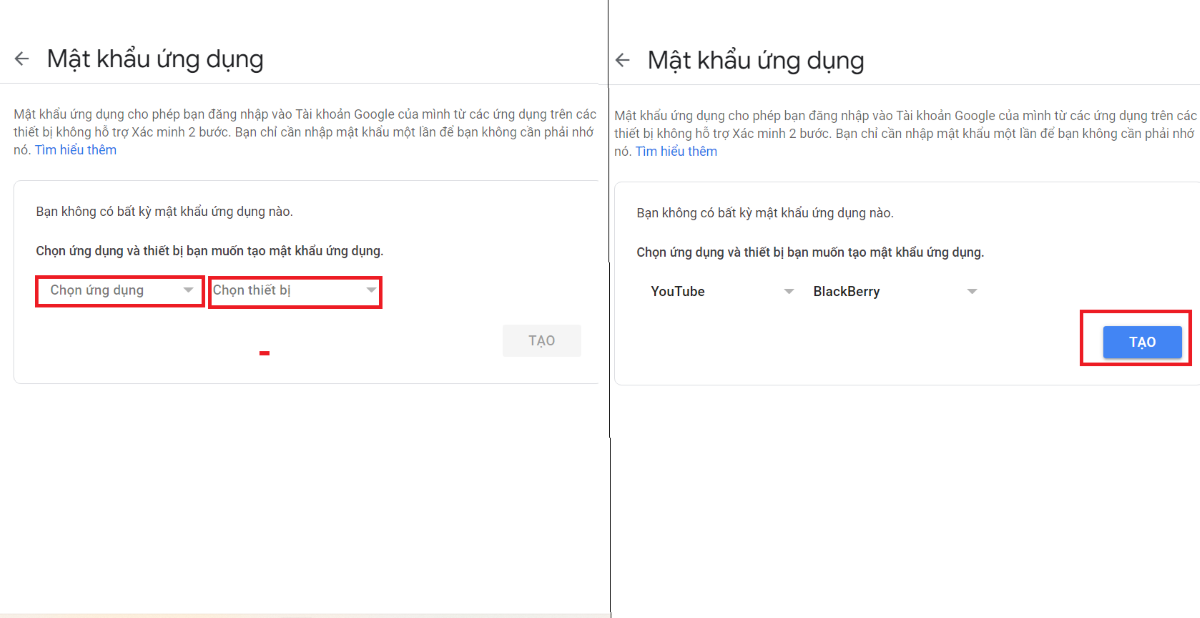
Task: Open the BlackBerry device dropdown
Action: pyautogui.click(x=900, y=291)
